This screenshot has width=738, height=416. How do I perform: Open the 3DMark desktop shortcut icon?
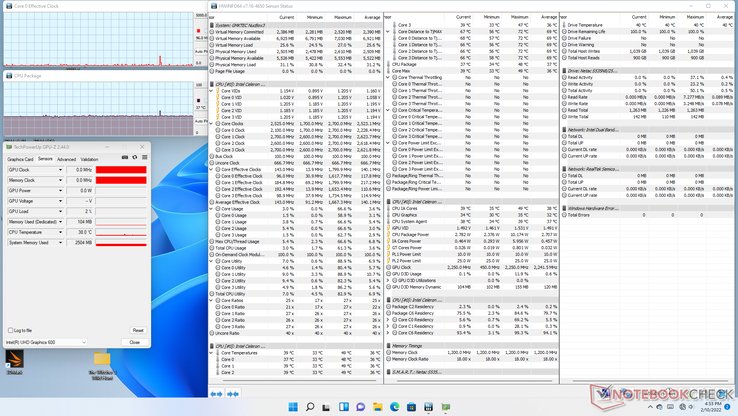pos(14,361)
